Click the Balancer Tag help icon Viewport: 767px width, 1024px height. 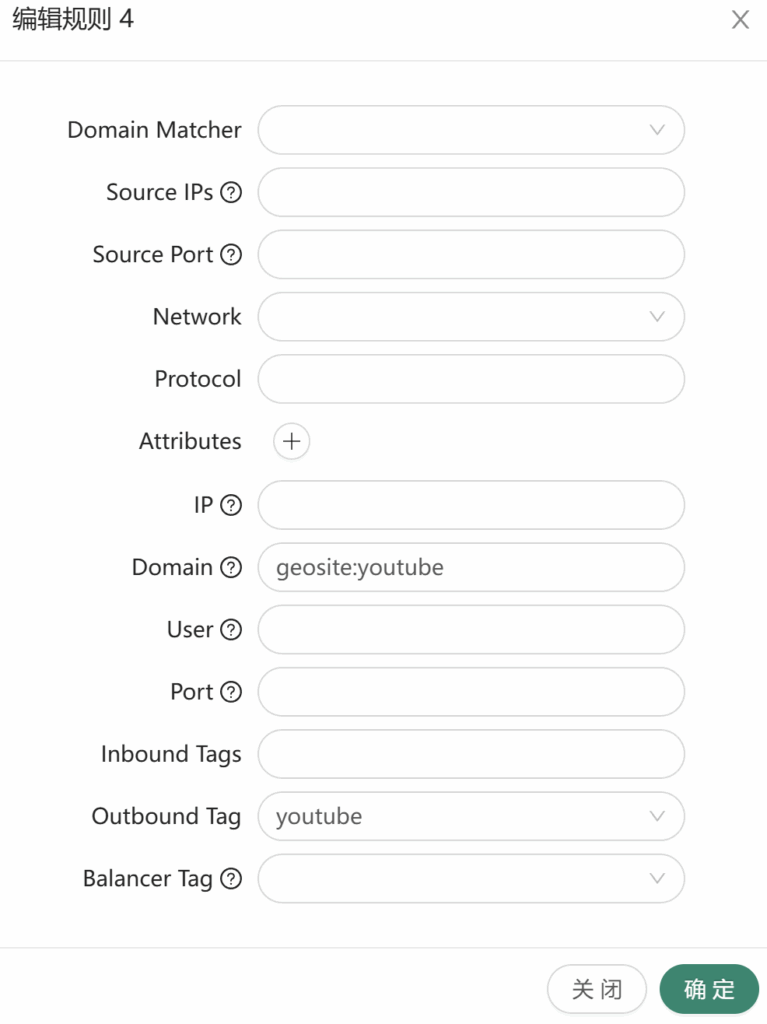click(231, 878)
